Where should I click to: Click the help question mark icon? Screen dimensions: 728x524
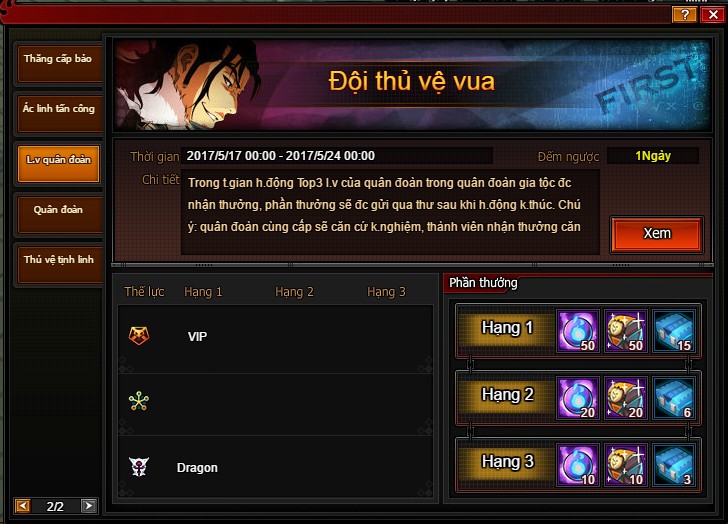pyautogui.click(x=684, y=14)
